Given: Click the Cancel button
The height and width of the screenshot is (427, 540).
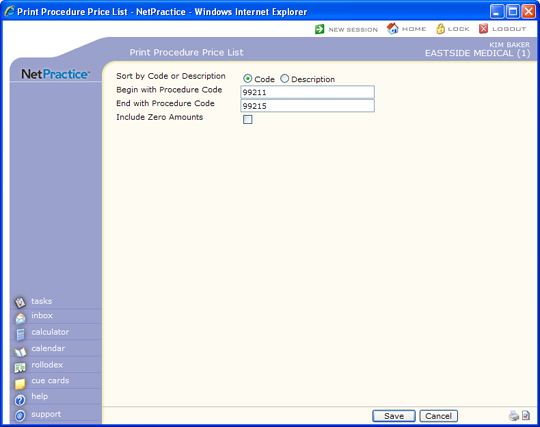Looking at the screenshot, I should click(x=438, y=416).
